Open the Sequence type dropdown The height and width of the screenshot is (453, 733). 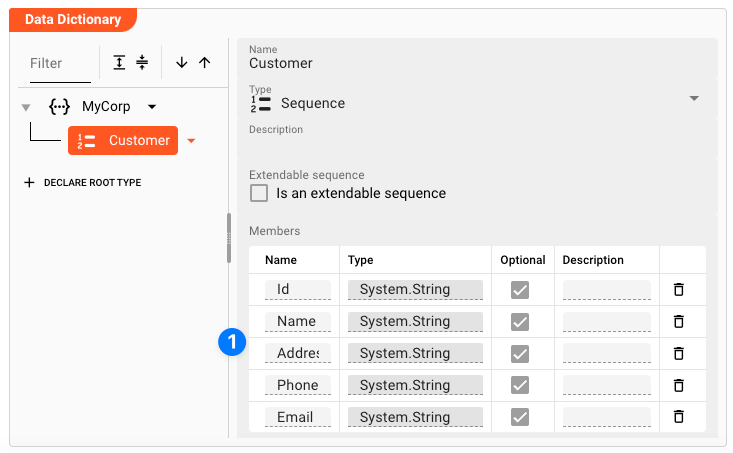pos(694,99)
